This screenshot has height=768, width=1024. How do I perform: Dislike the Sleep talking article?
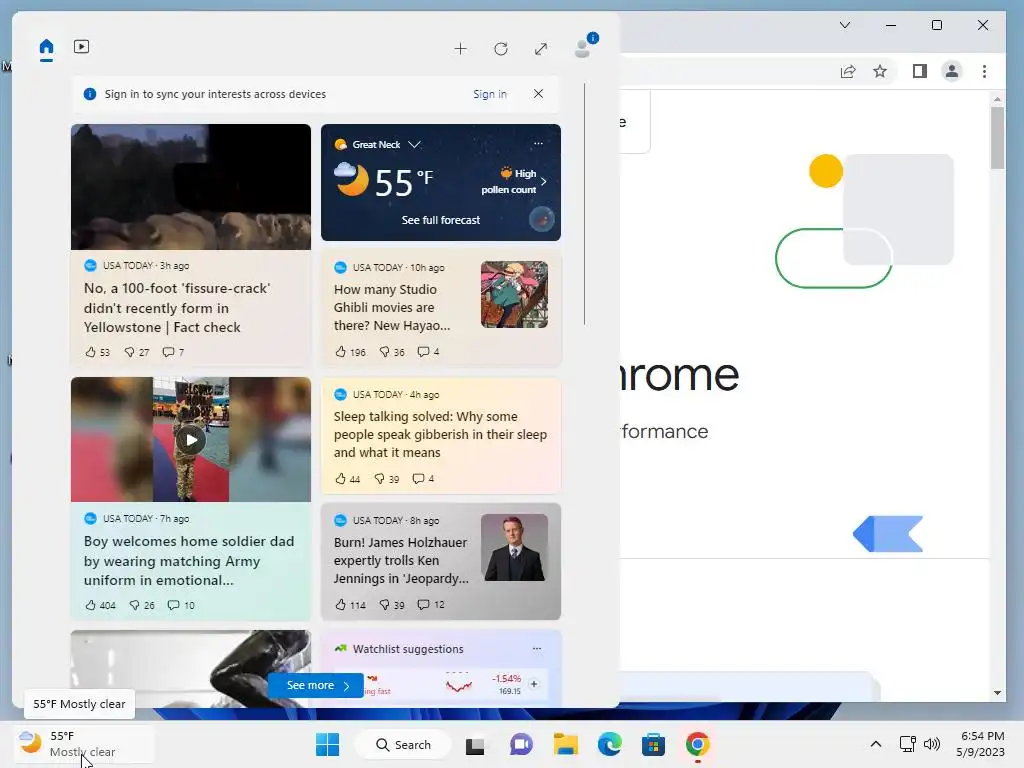[387, 479]
